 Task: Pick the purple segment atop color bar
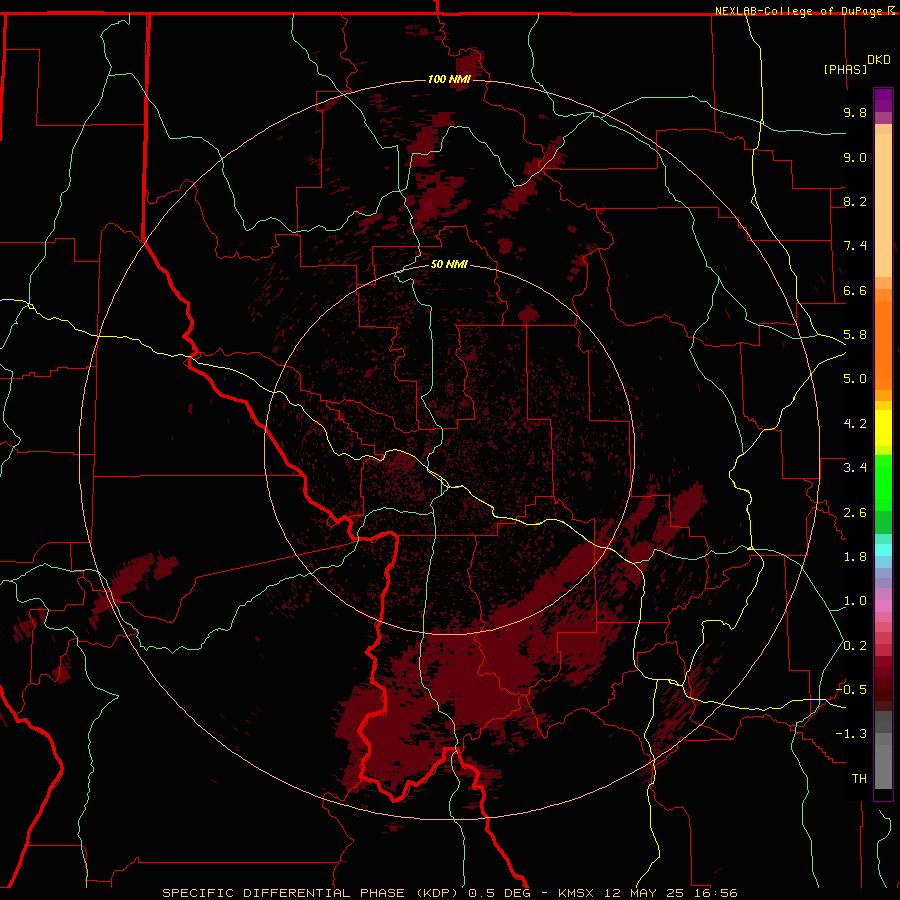click(x=883, y=100)
